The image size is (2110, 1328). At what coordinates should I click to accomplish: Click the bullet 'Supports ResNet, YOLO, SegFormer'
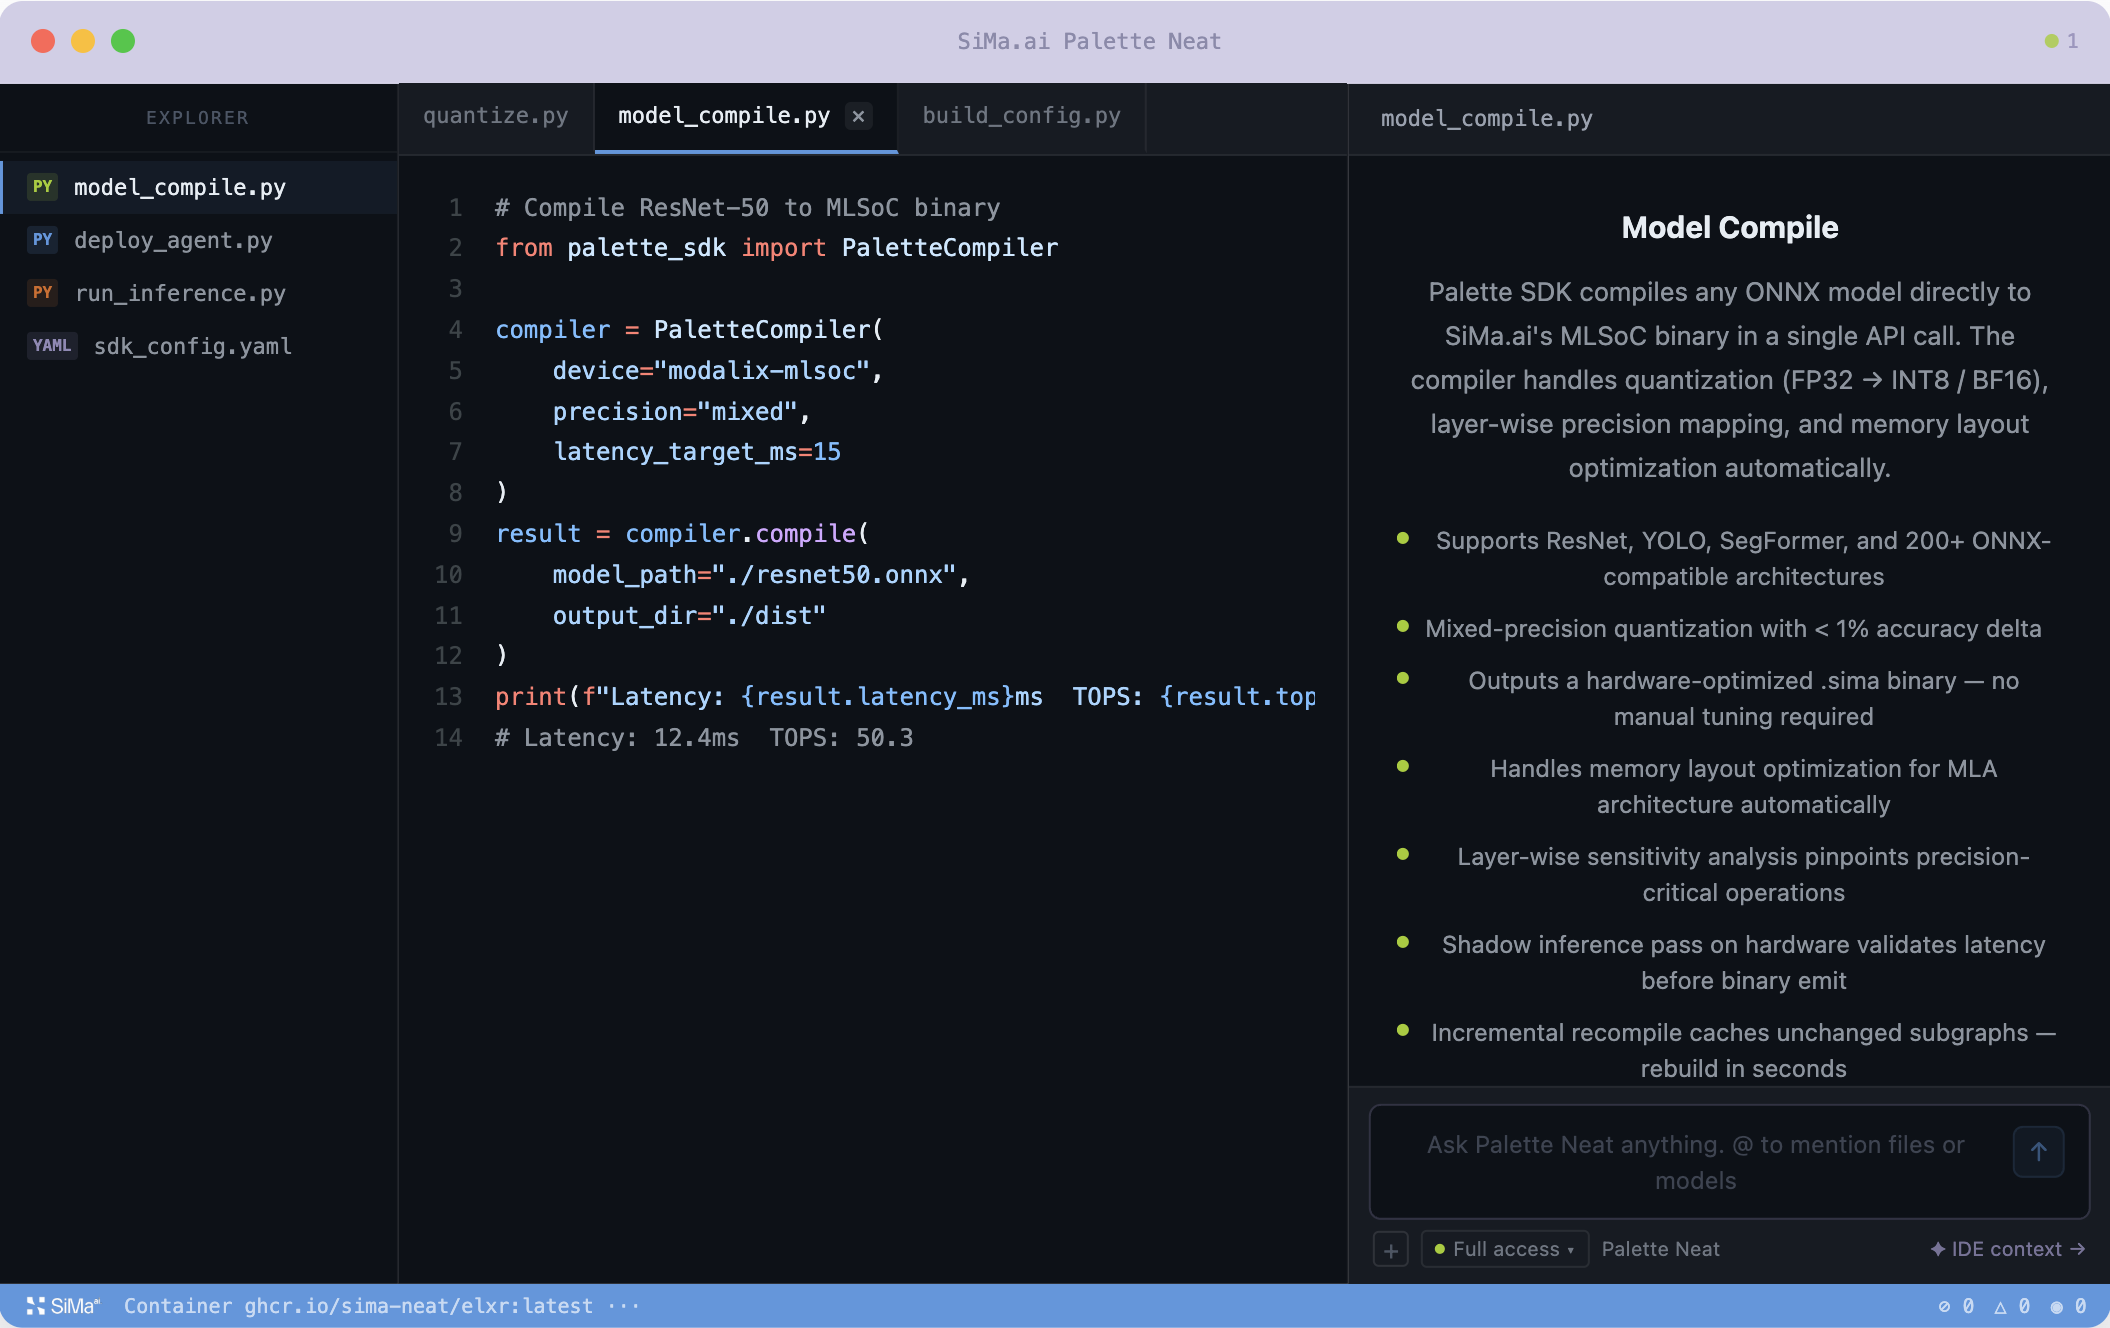point(1743,559)
